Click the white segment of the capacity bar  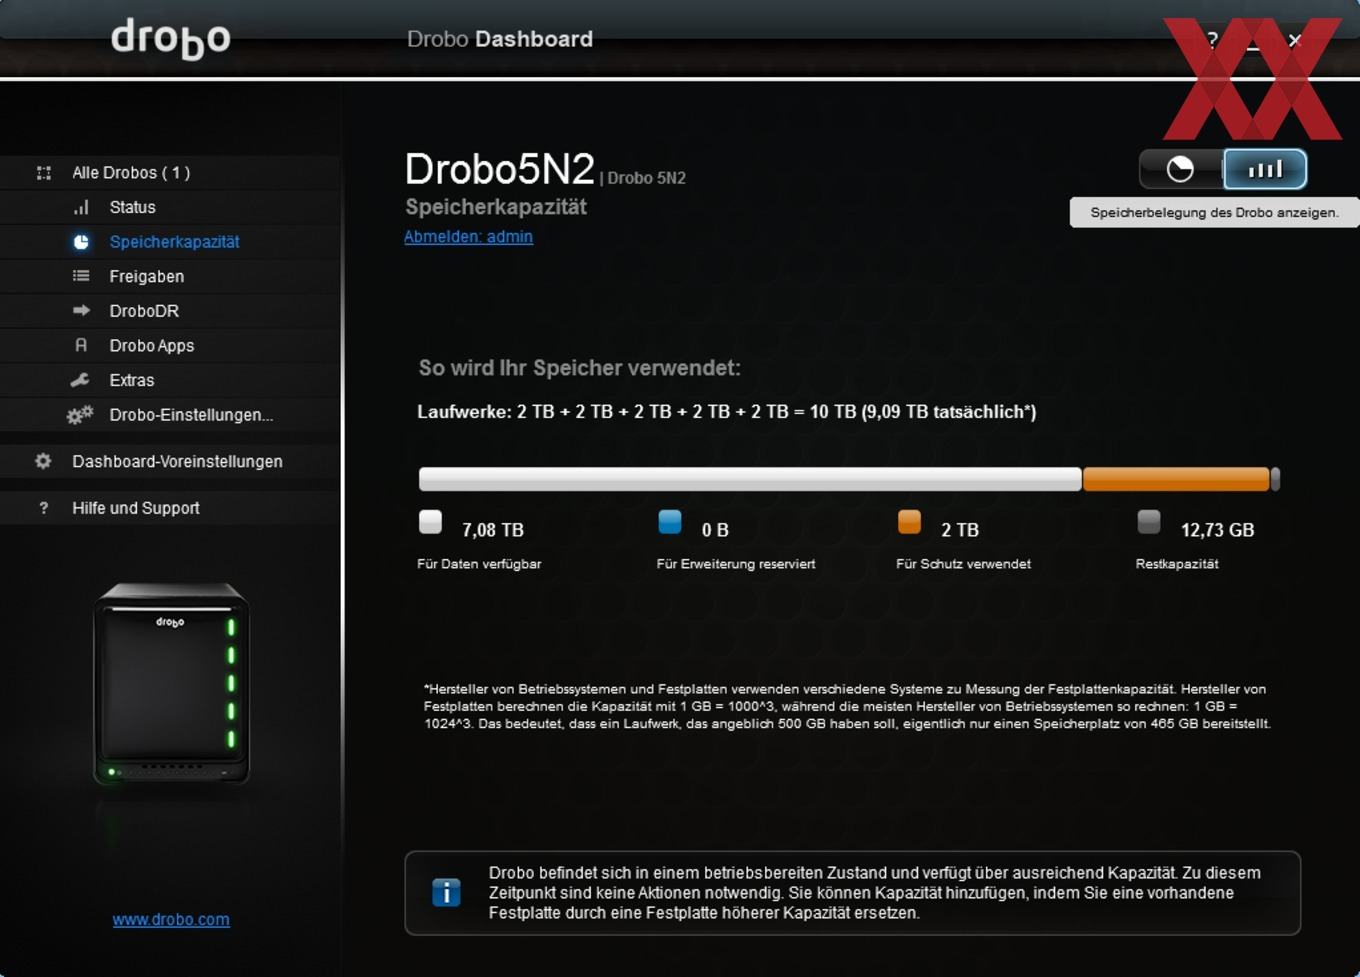click(x=750, y=479)
